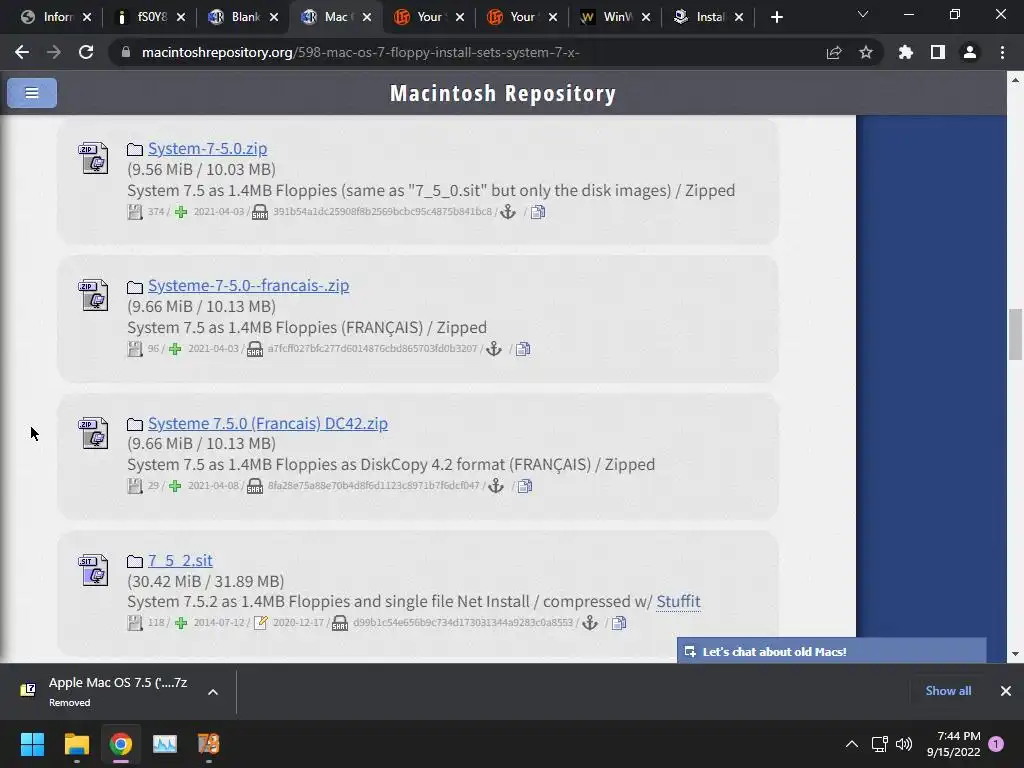The width and height of the screenshot is (1024, 768).
Task: Click the SIT file icon for 7_5_2.sit
Action: point(93,569)
